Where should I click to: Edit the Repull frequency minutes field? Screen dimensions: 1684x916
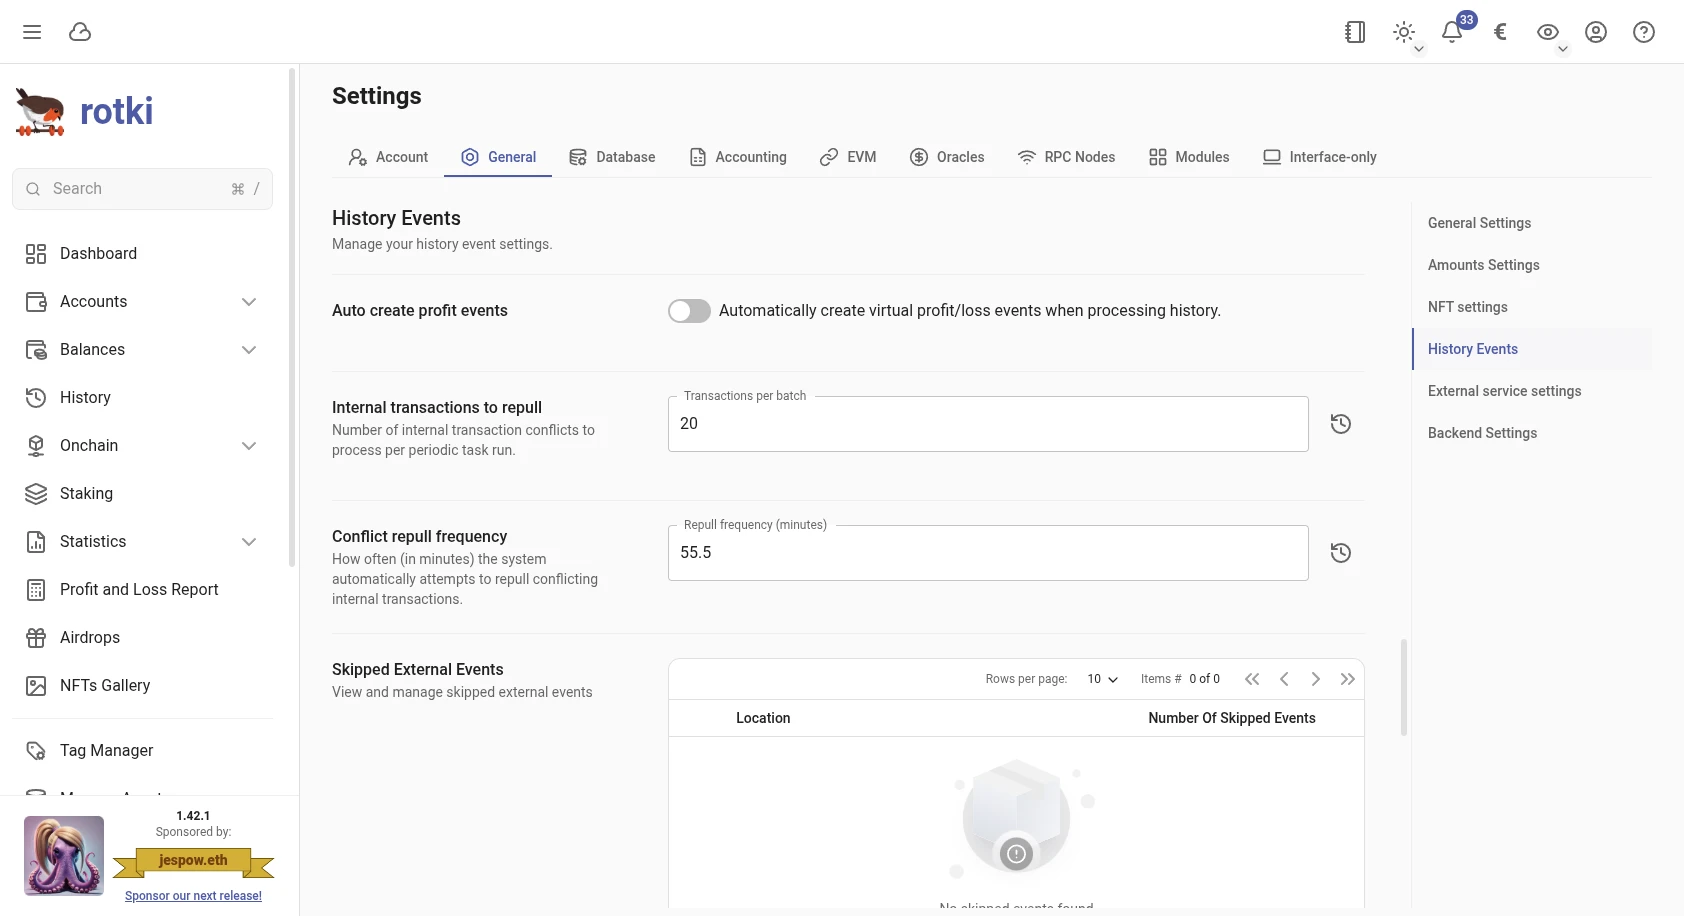pos(987,552)
